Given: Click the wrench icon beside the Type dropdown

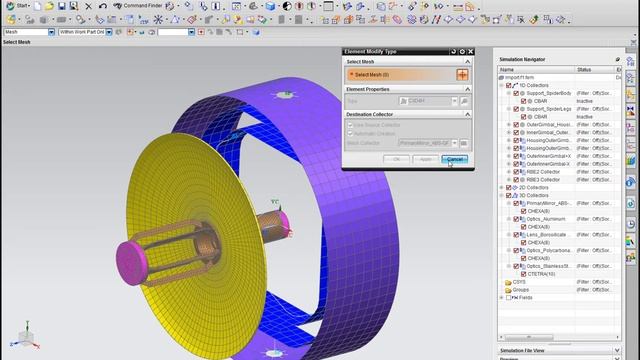Looking at the screenshot, I should [464, 101].
